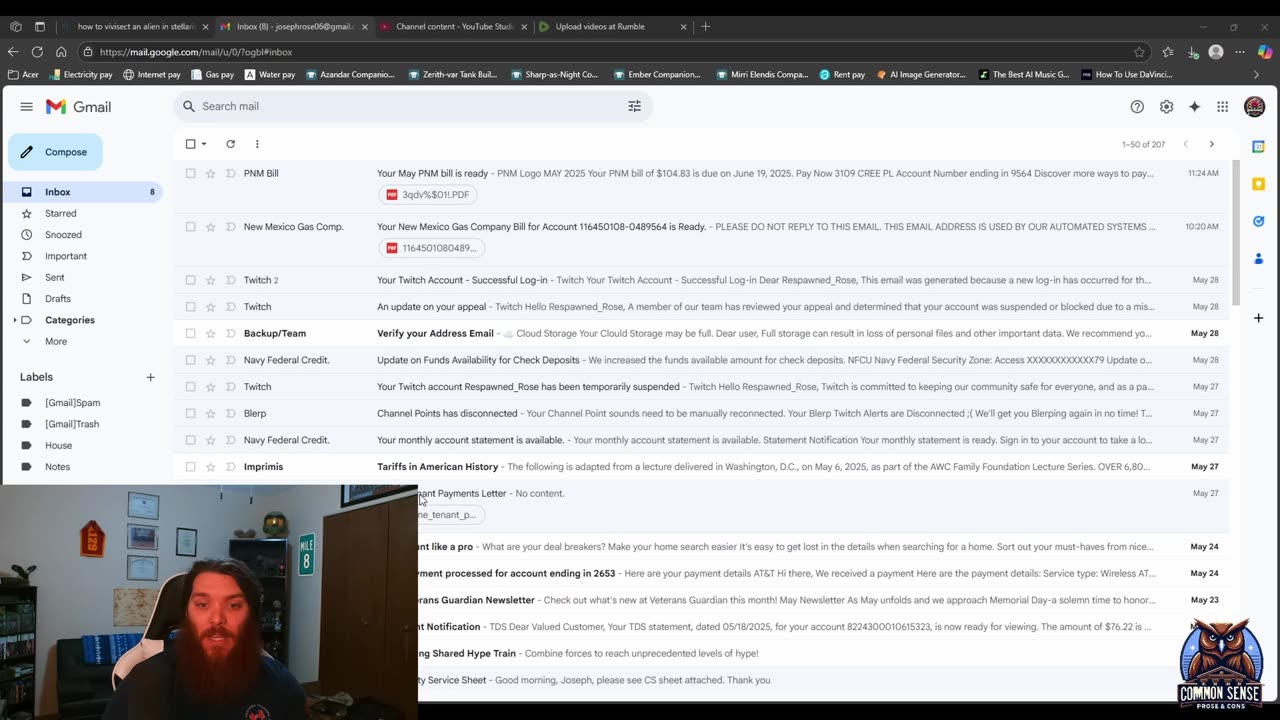Open the House label

(x=58, y=445)
